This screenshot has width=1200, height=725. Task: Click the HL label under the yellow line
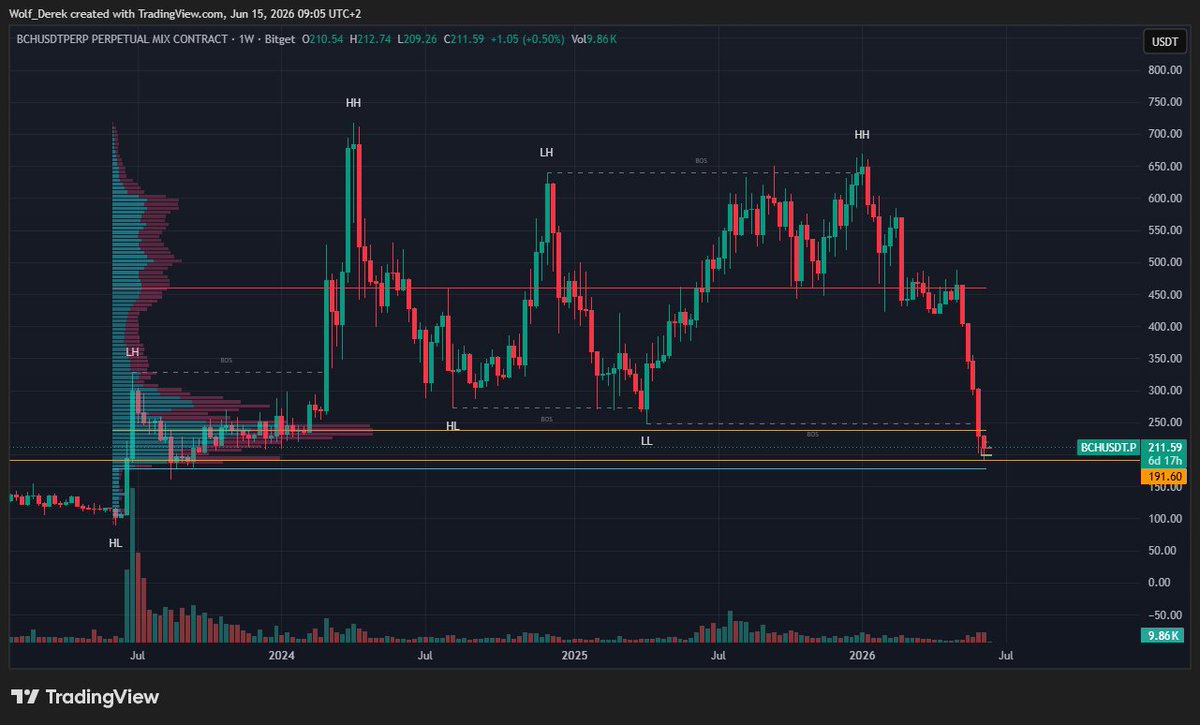point(452,426)
